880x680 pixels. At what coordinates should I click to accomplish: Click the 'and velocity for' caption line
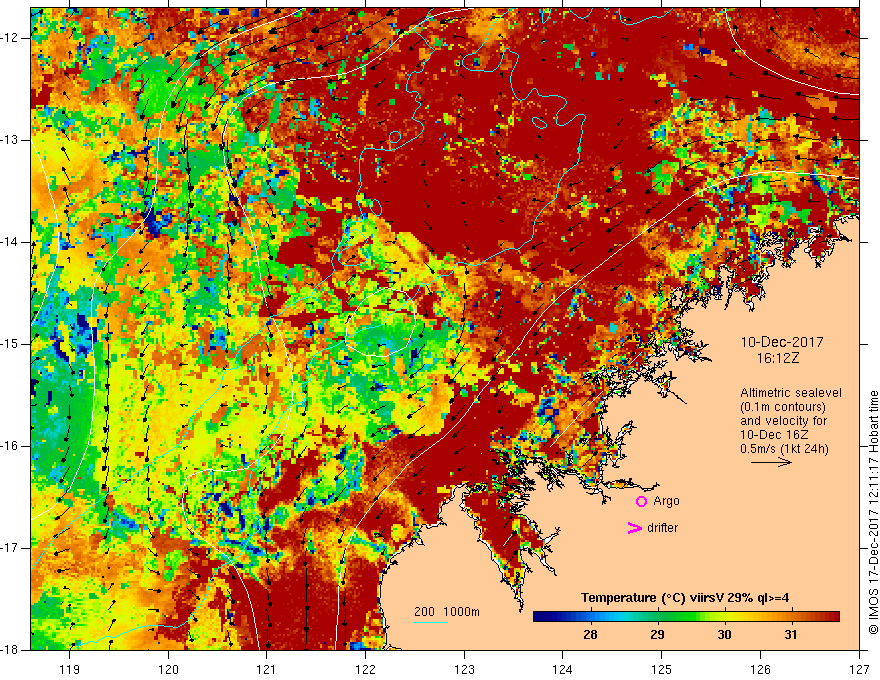click(x=783, y=421)
